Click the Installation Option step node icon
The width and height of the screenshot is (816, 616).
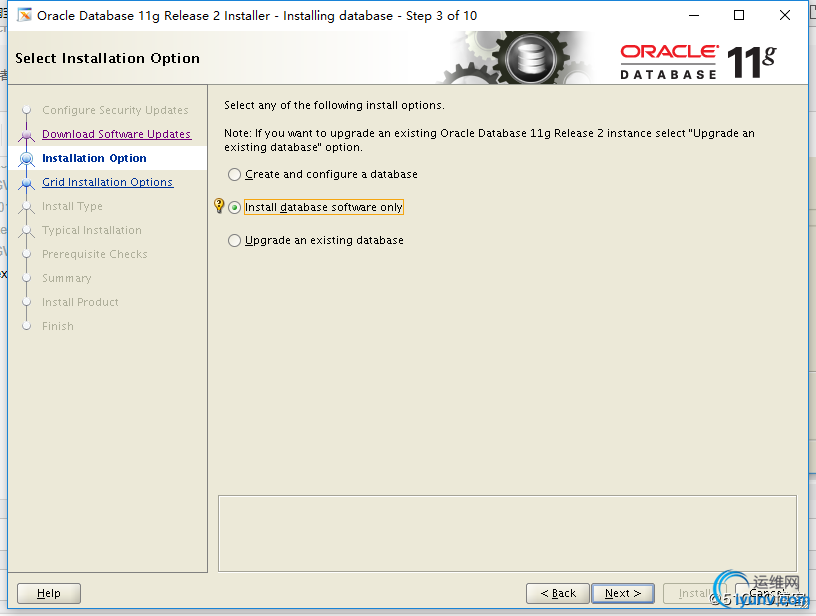(x=27, y=158)
